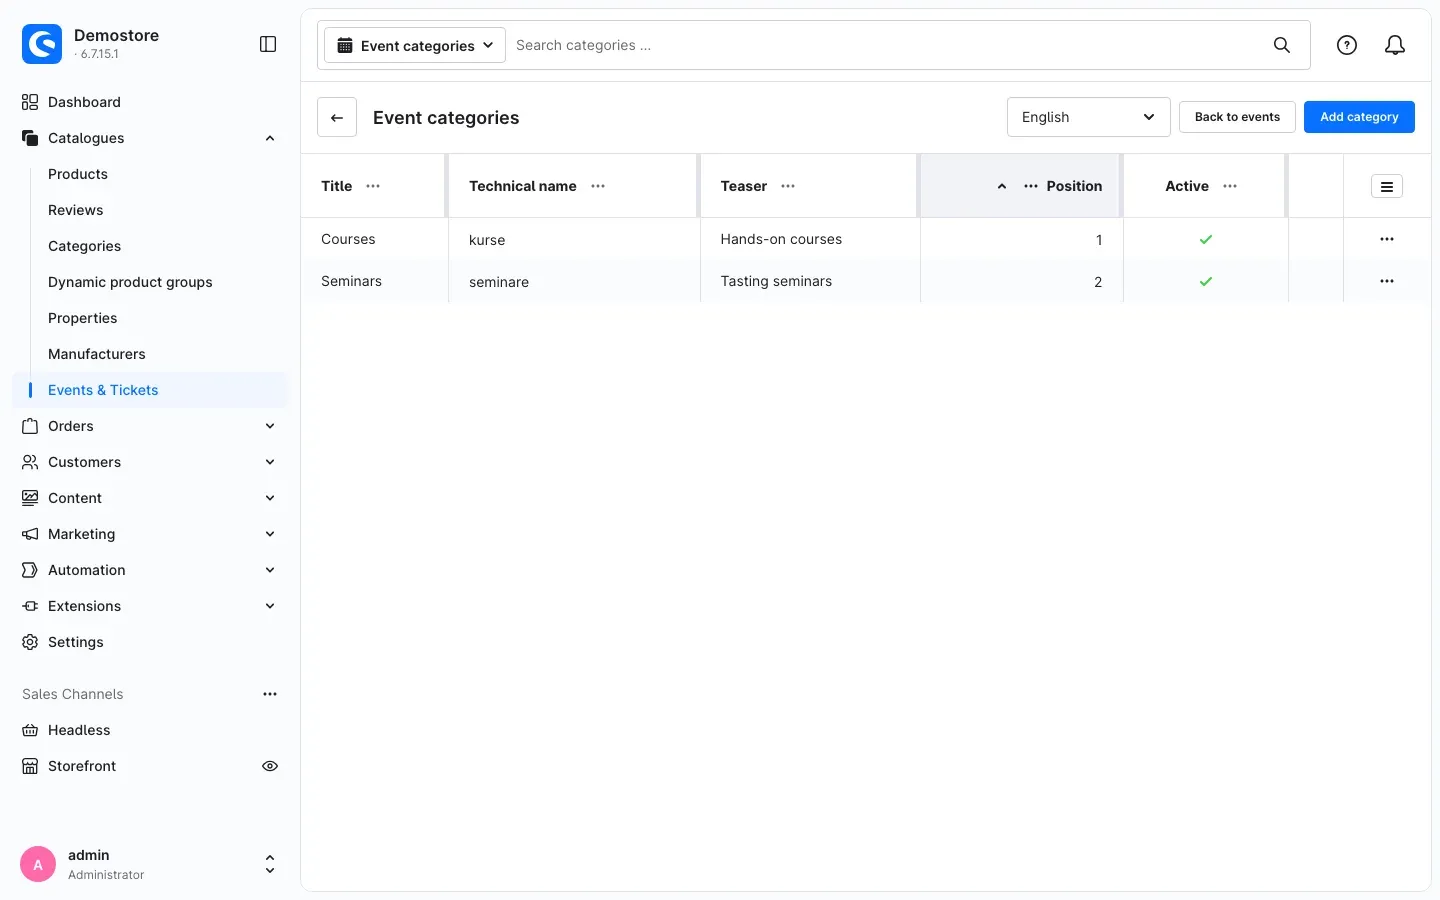Expand the Extensions menu section
Image resolution: width=1440 pixels, height=900 pixels.
pos(270,606)
